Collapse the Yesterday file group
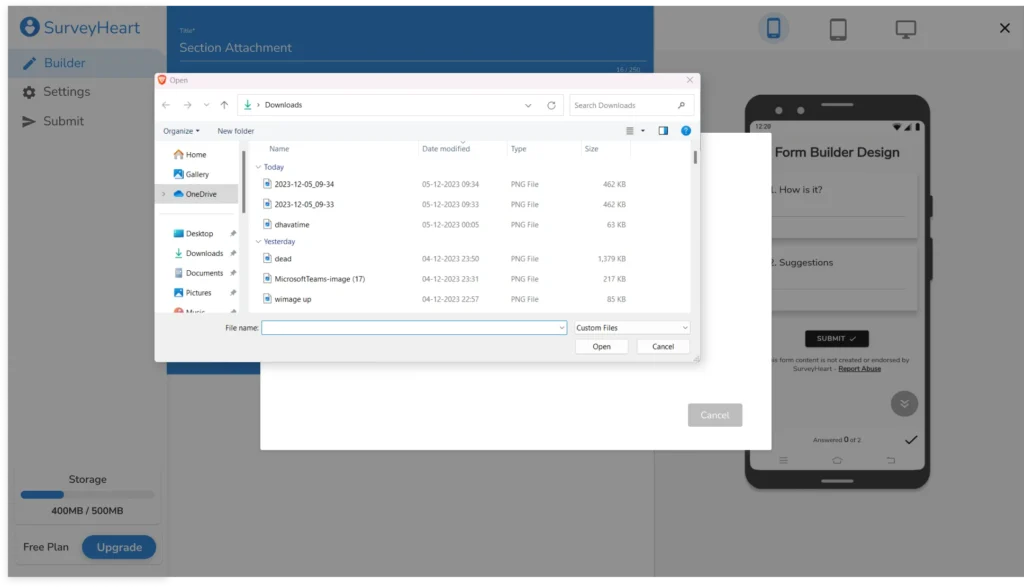Screen dimensions: 1024x587 [259, 241]
